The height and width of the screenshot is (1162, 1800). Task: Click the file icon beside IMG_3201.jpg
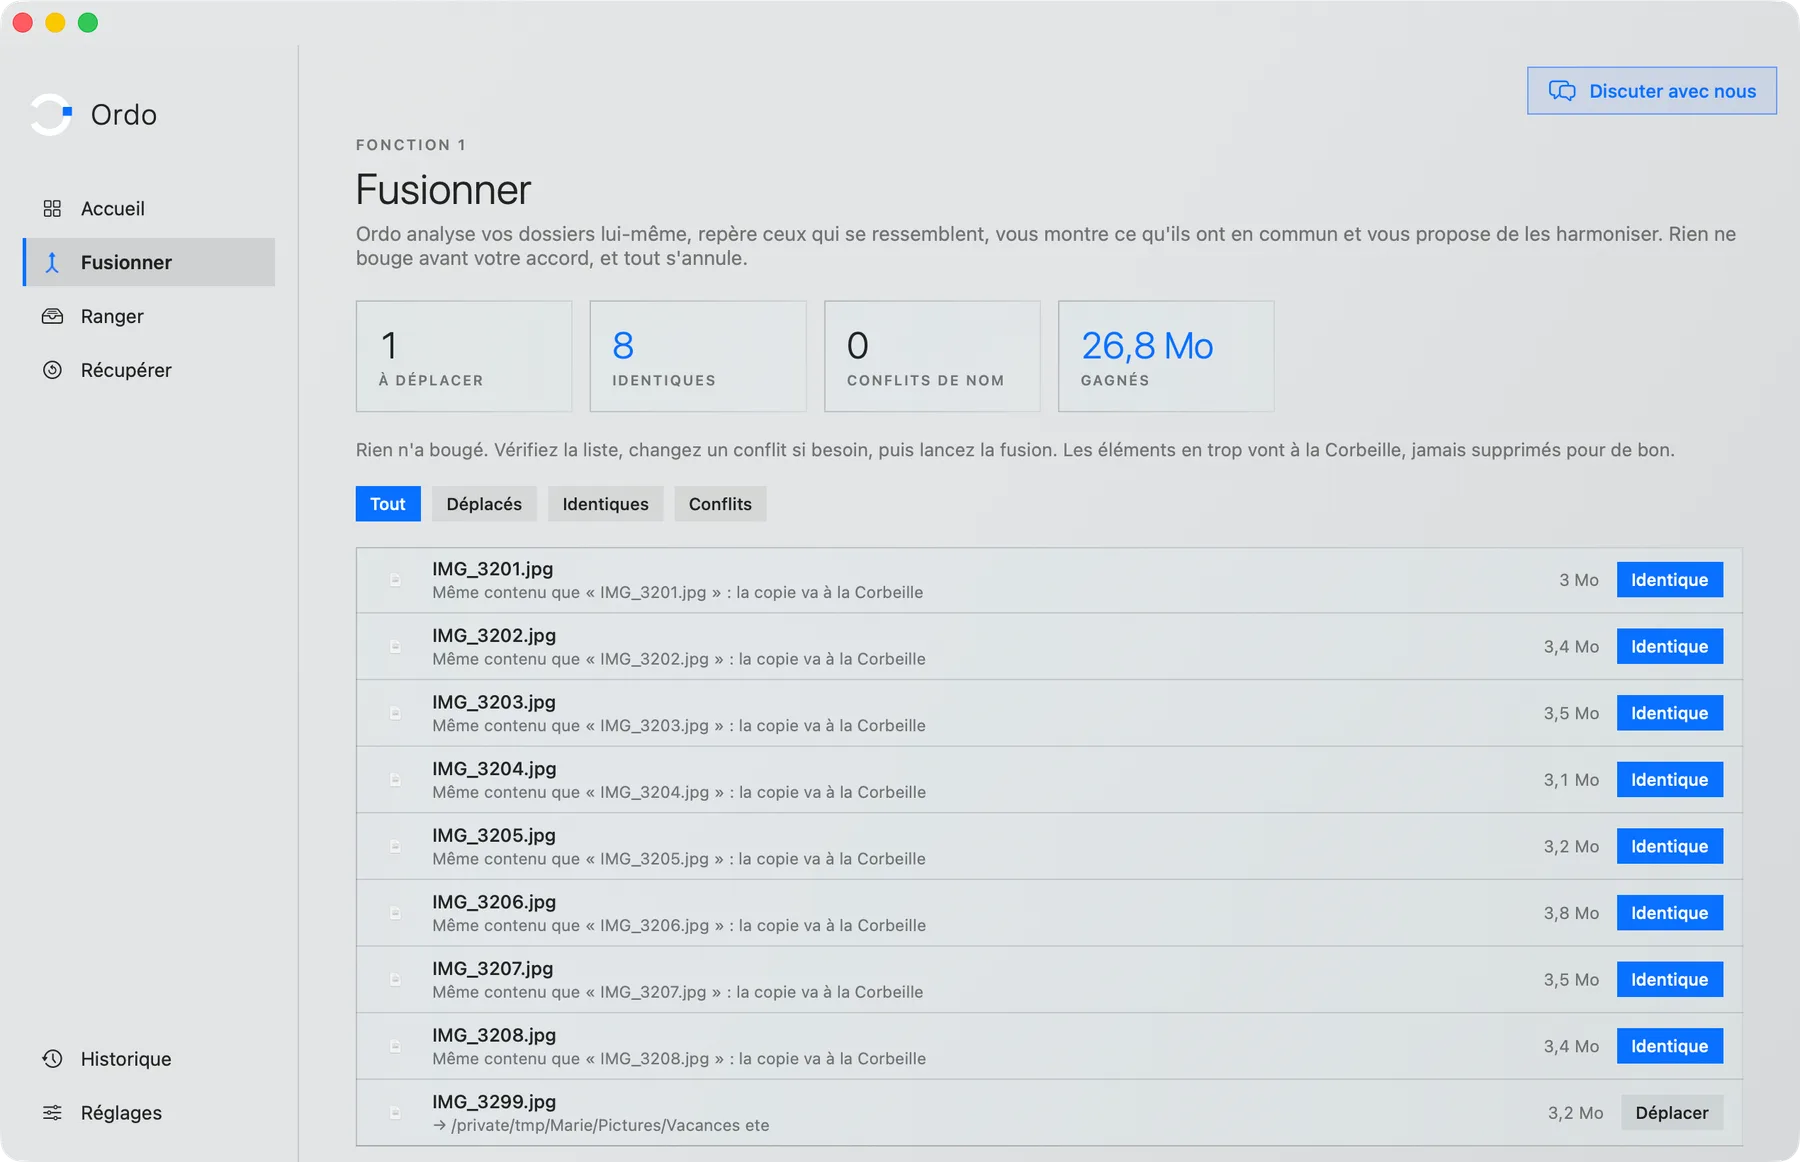point(395,580)
